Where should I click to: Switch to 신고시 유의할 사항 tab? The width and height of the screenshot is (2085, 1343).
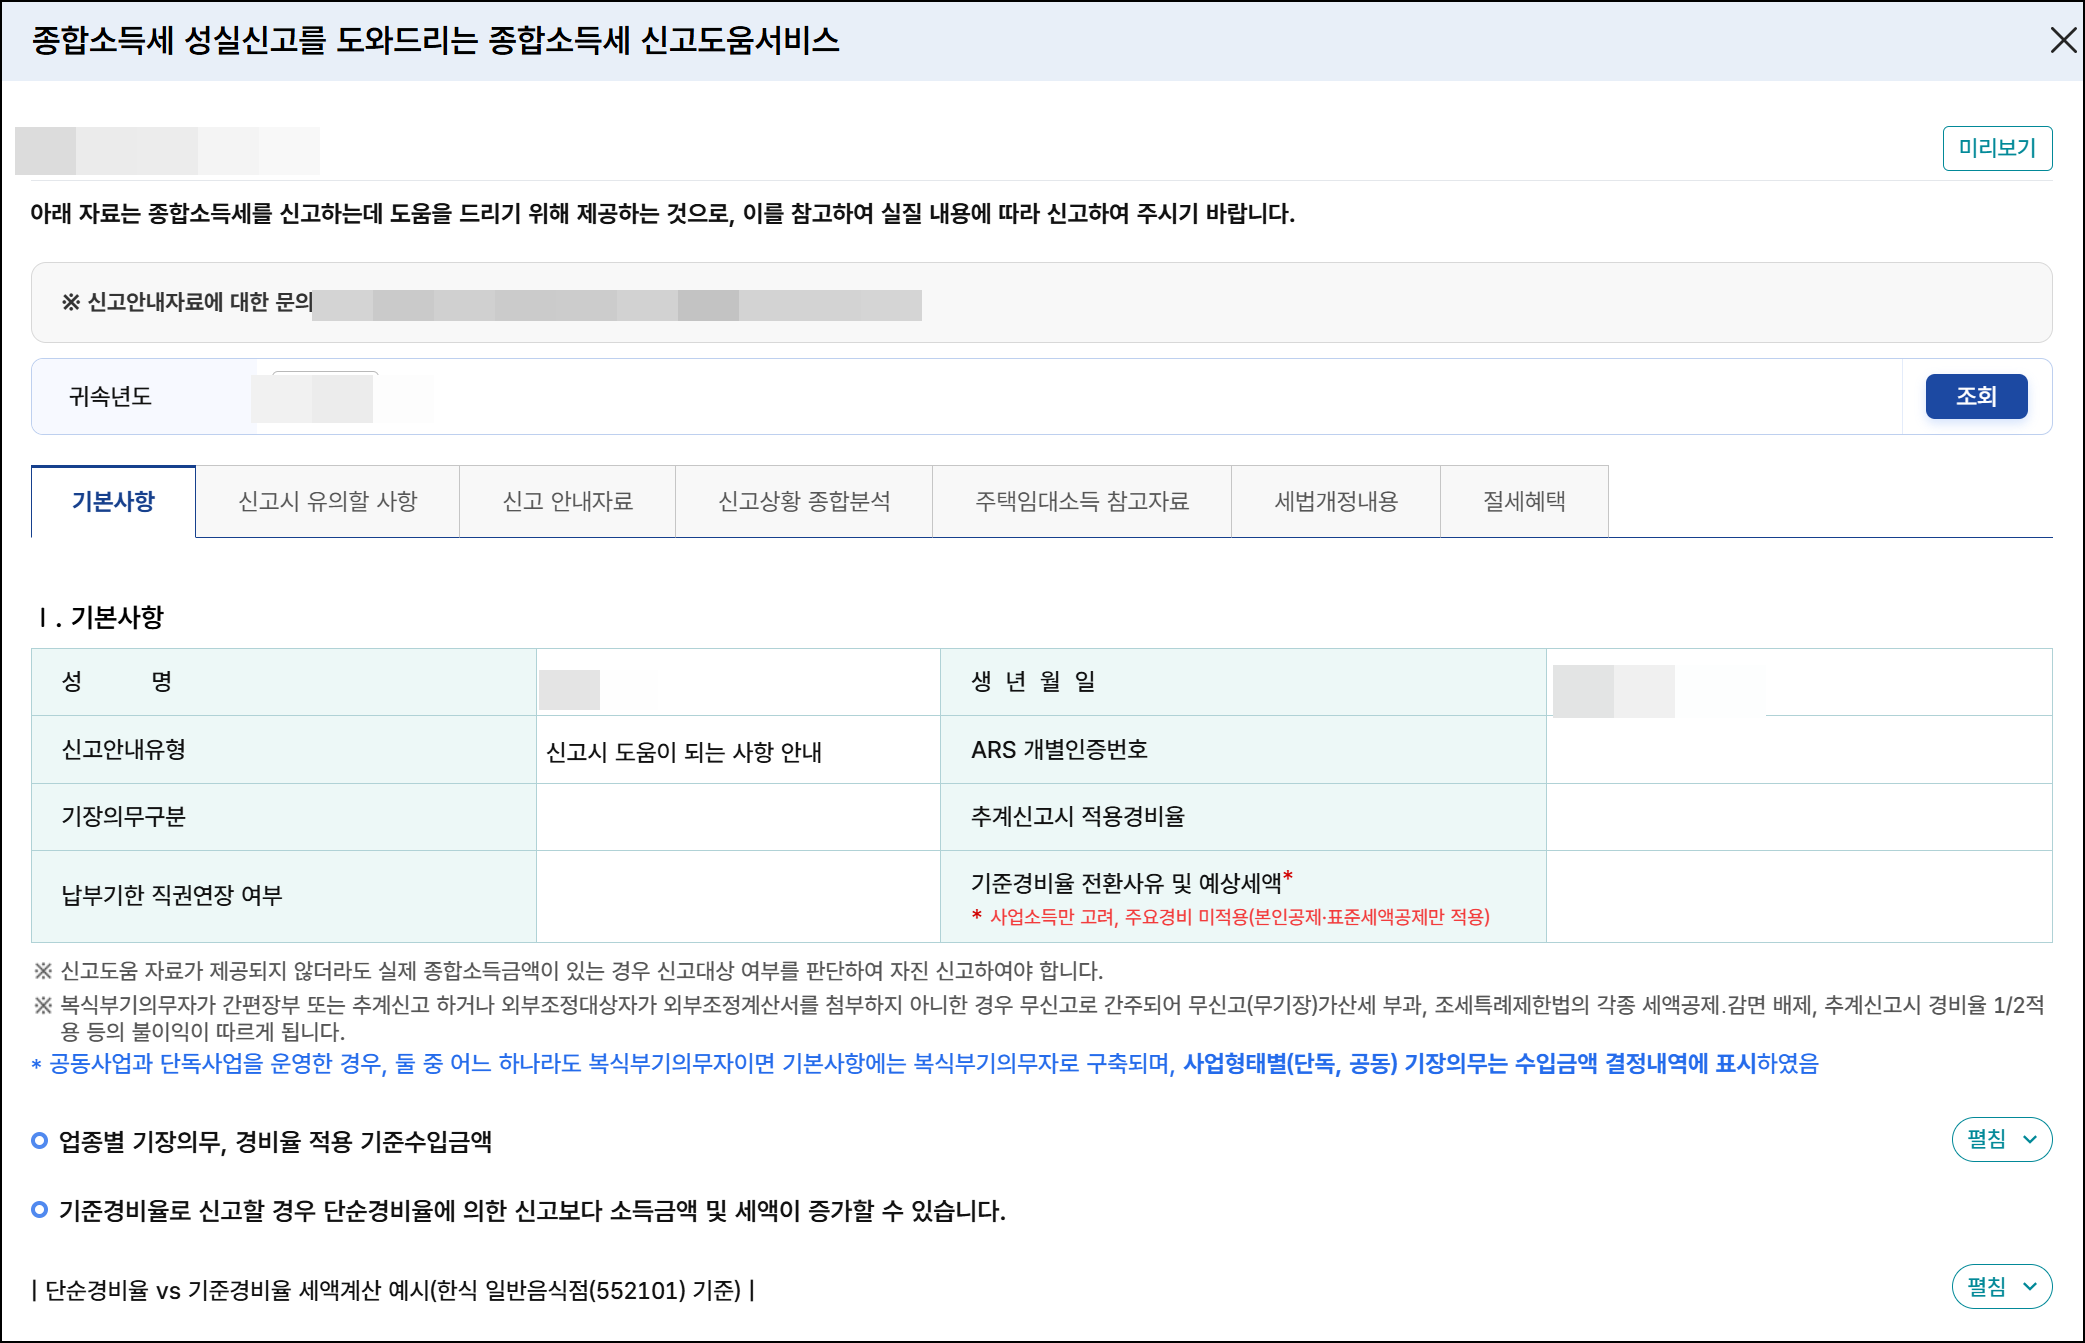click(x=327, y=501)
